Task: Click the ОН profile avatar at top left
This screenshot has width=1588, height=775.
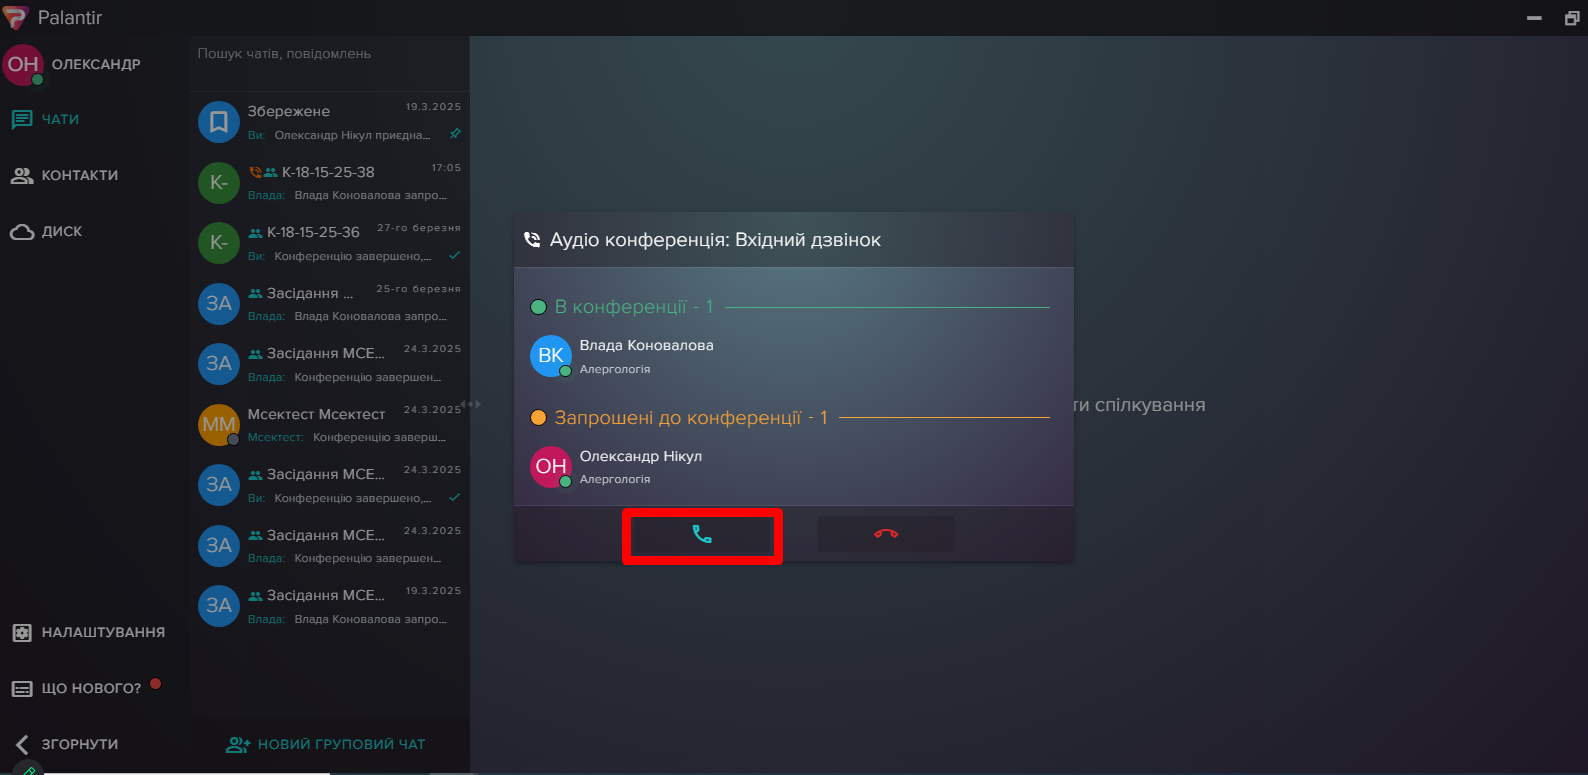Action: pyautogui.click(x=23, y=65)
